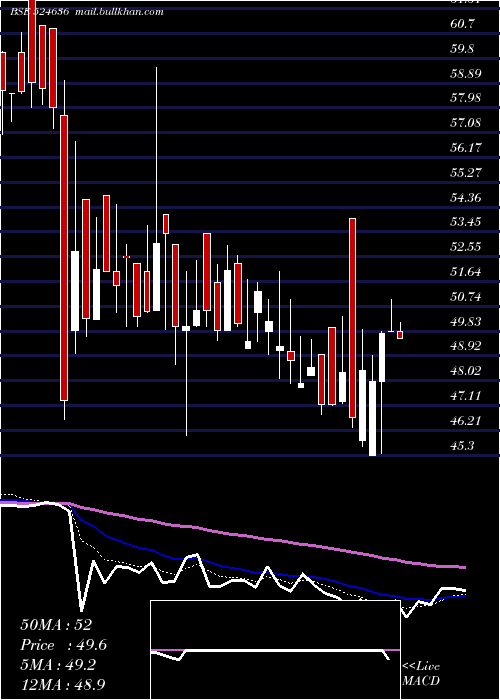Click the 55.27 price axis label
500x700 pixels.
point(466,173)
